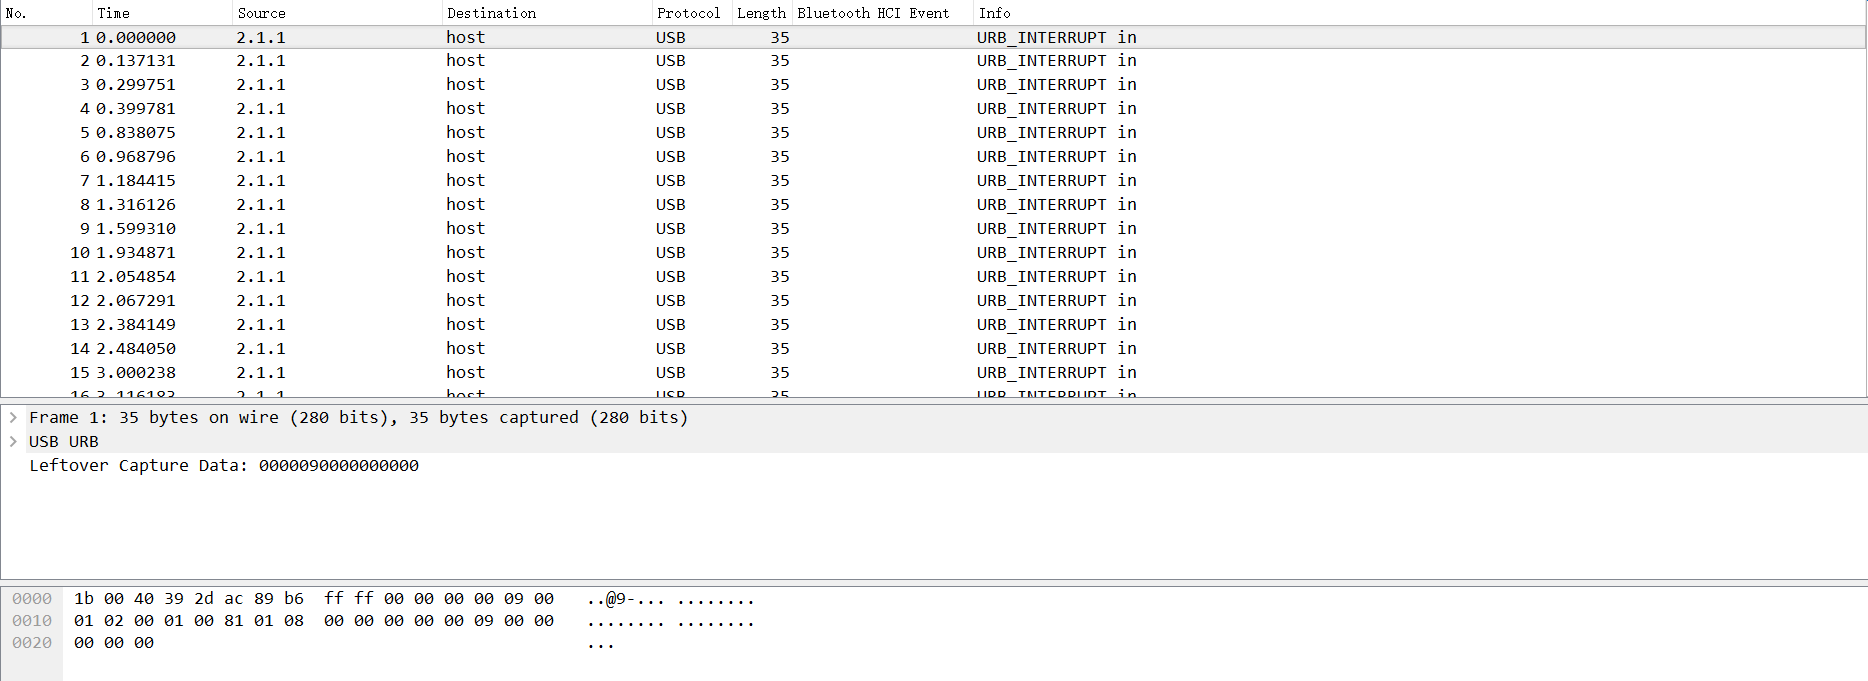The image size is (1868, 681).
Task: Expand the Frame 1 details tree
Action: pos(13,418)
